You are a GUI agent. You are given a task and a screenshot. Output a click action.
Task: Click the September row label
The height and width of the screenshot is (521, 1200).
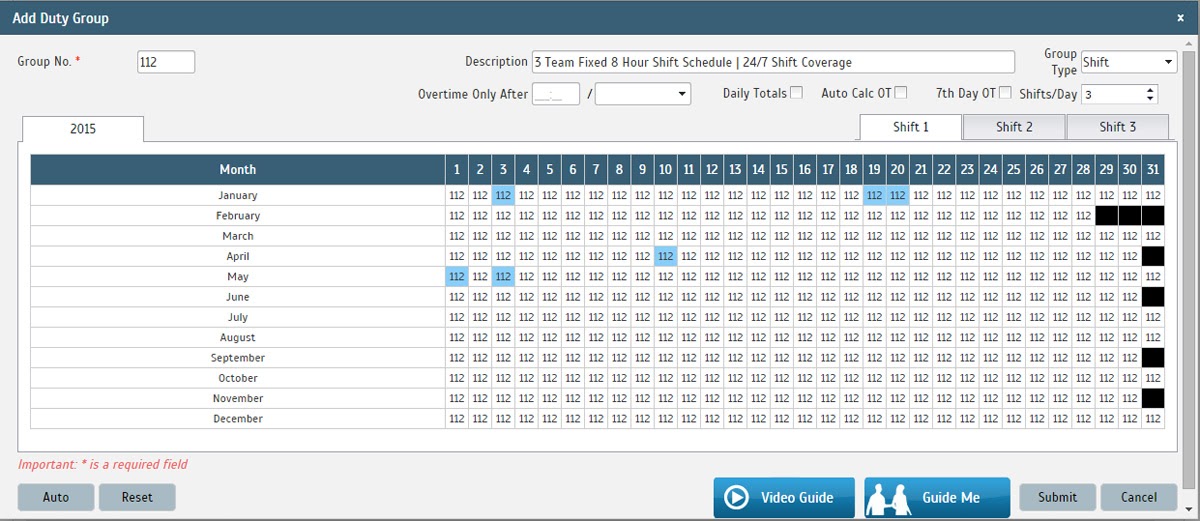(238, 358)
